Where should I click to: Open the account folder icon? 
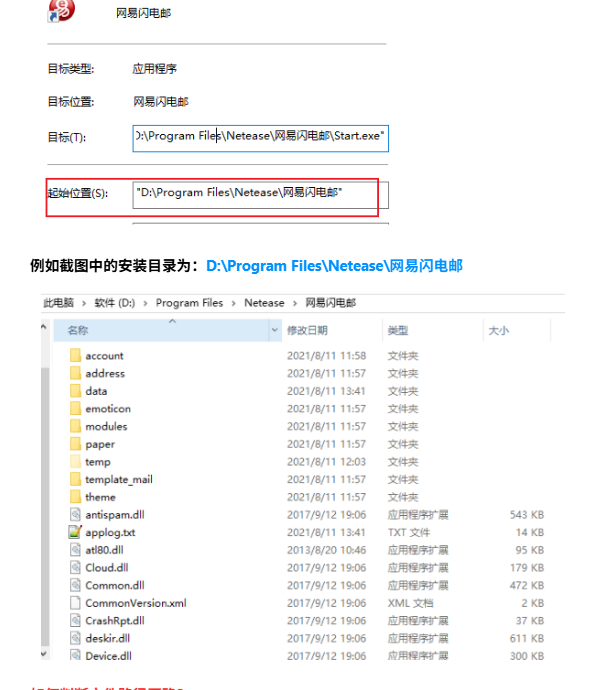point(75,355)
